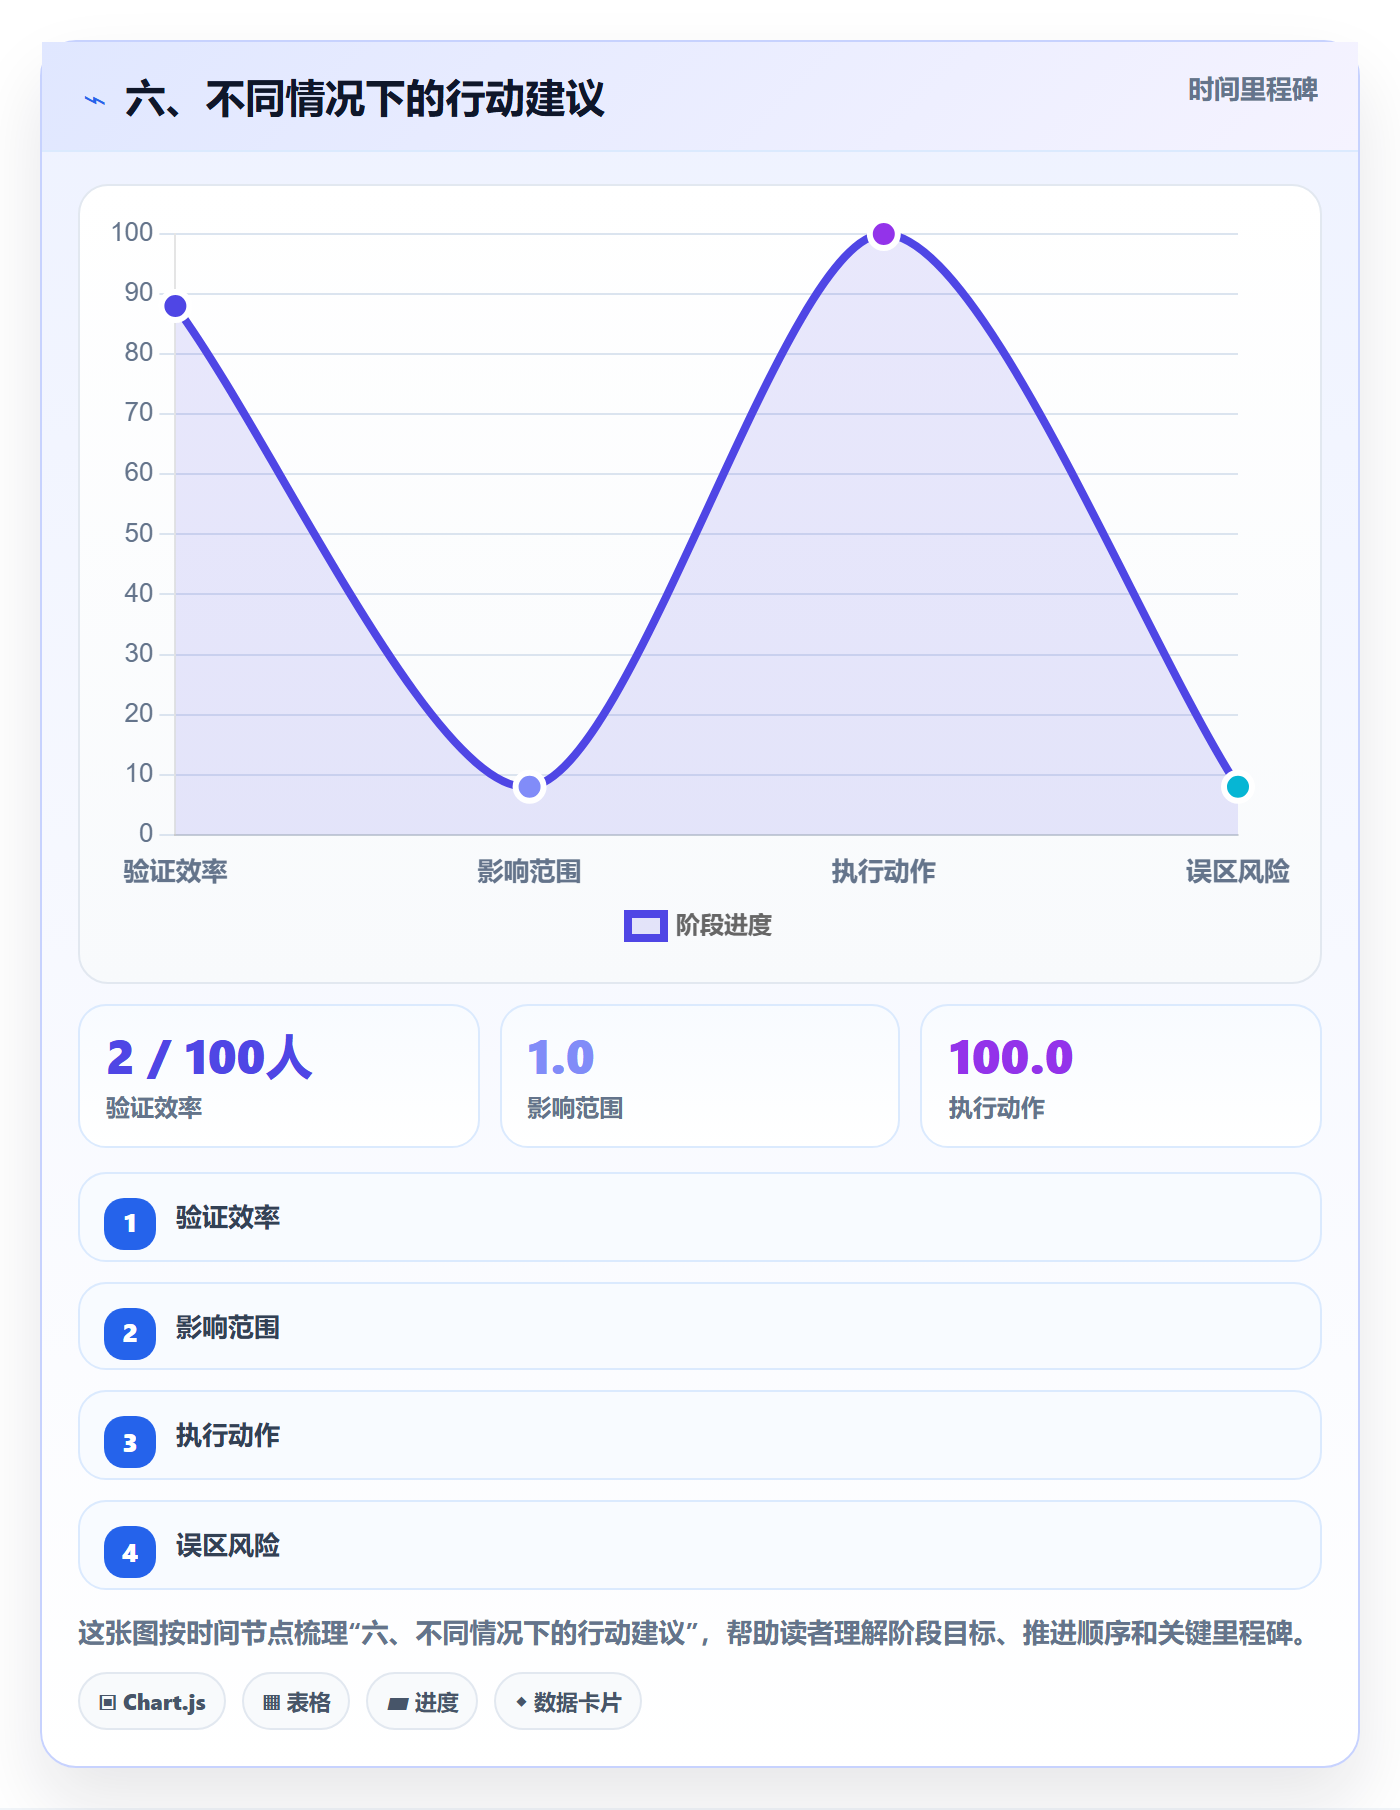Select the 影响范围 data point on chart
1400x1810 pixels.
(x=530, y=787)
